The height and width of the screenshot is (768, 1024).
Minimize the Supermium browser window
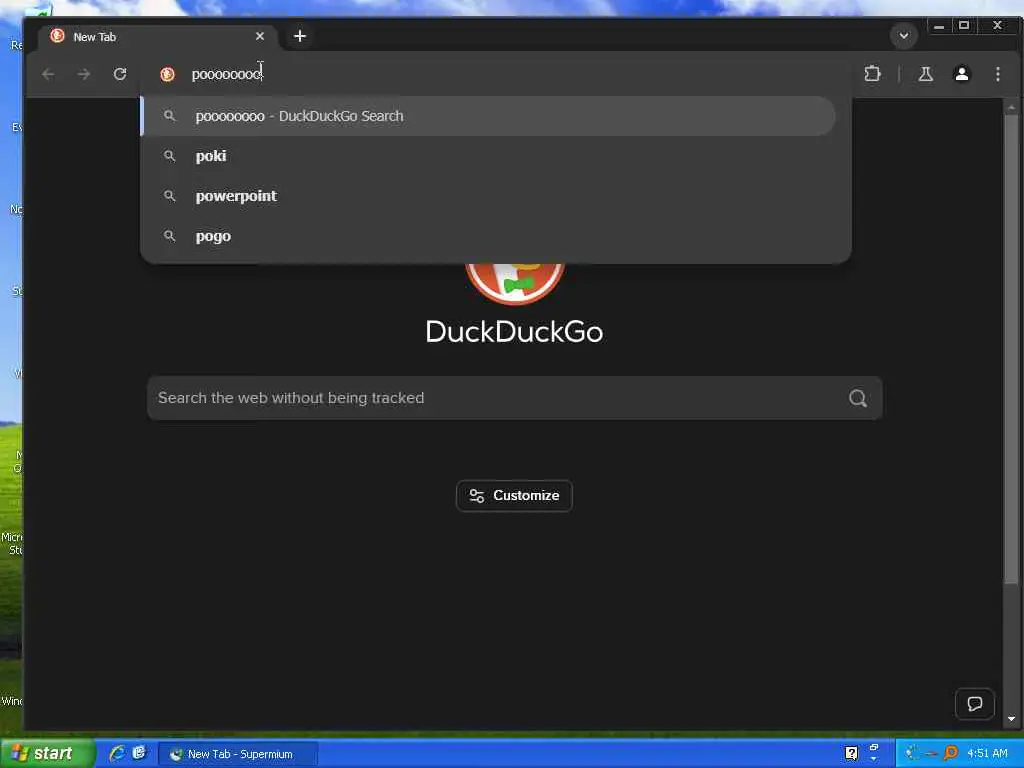[938, 26]
